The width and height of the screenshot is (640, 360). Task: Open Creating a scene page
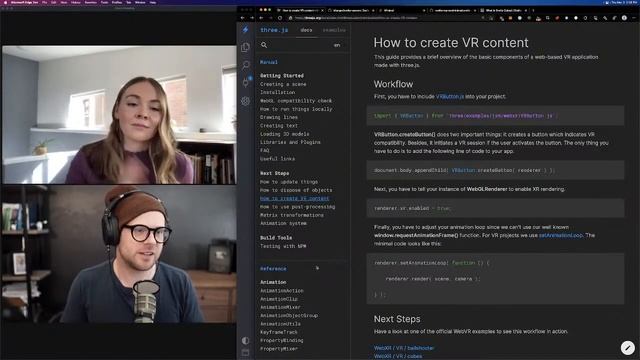283,84
